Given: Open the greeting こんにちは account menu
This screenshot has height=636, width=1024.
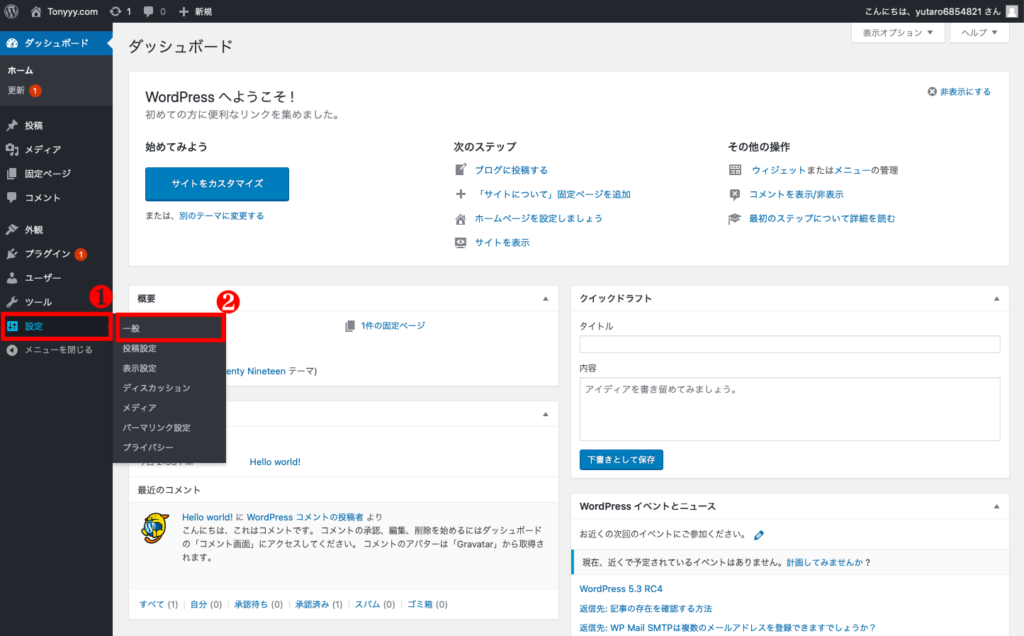Looking at the screenshot, I should [x=932, y=12].
